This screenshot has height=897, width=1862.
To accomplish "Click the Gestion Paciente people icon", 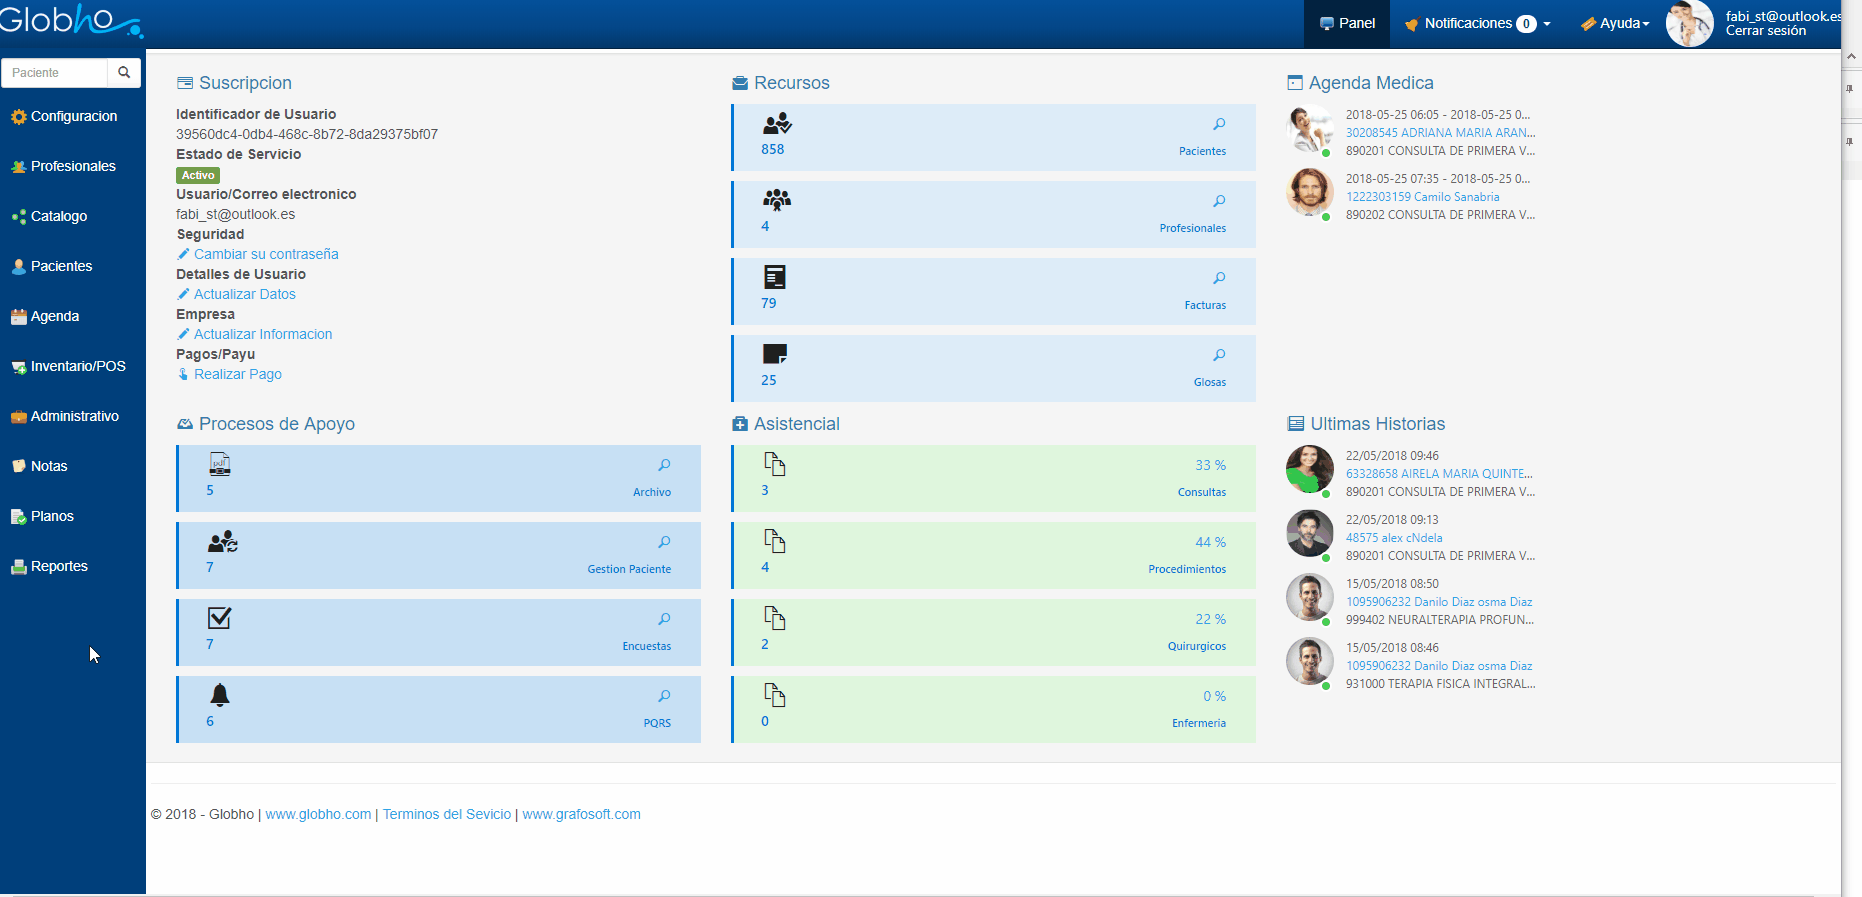I will [222, 542].
